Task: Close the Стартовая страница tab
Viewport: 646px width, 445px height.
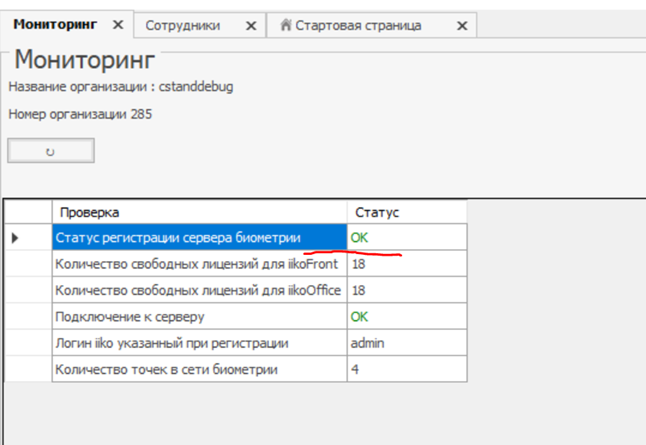Action: tap(462, 26)
